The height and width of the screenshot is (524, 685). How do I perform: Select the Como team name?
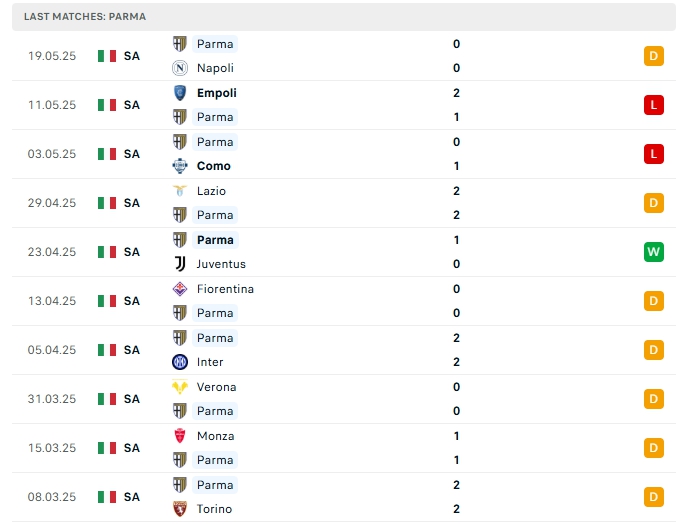(x=214, y=166)
